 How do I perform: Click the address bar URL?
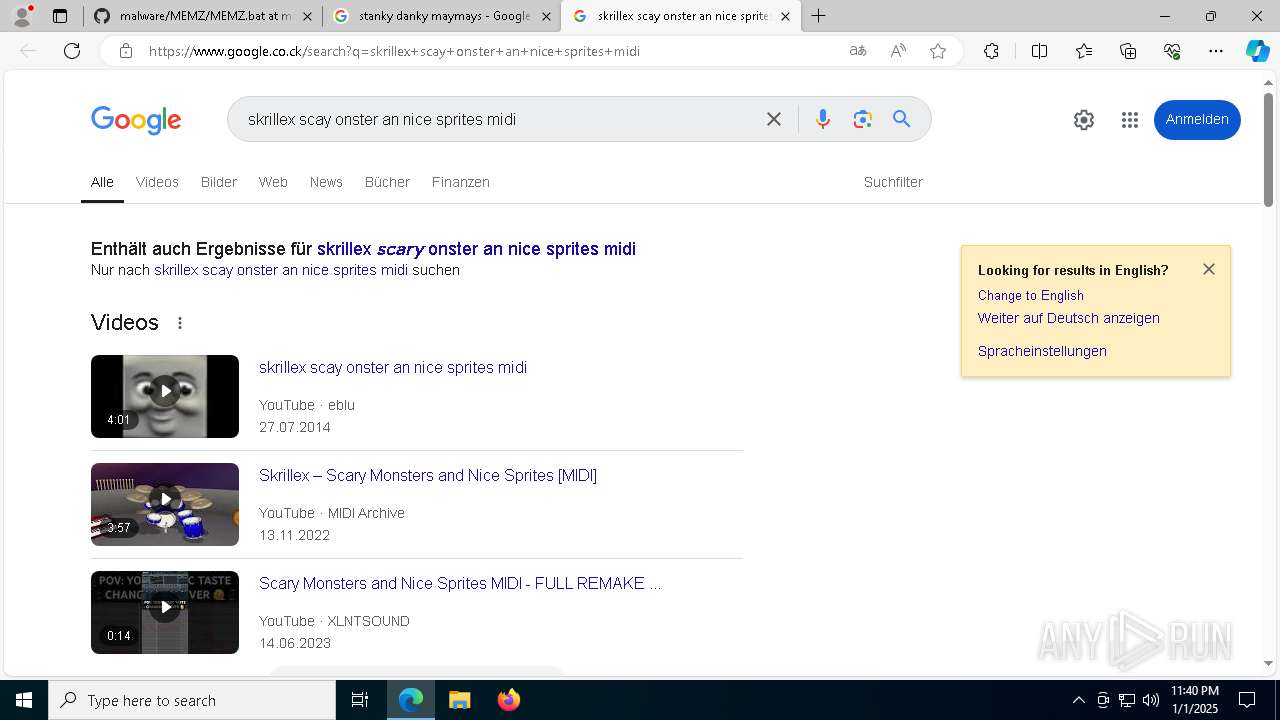(394, 51)
